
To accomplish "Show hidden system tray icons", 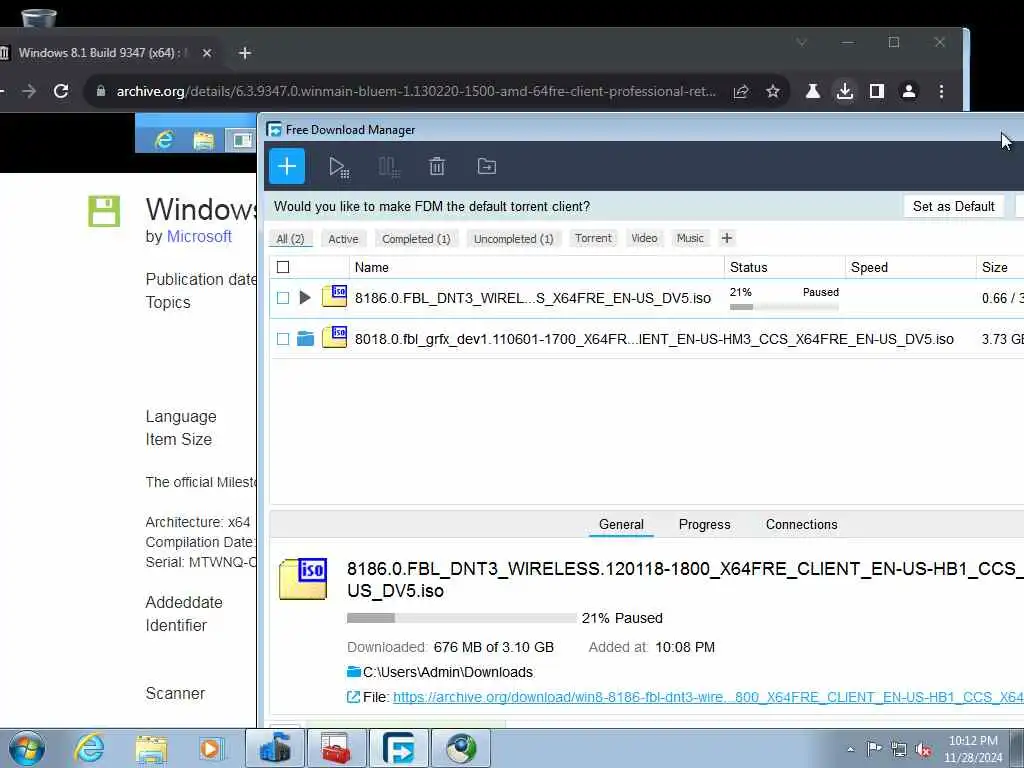I will (x=850, y=749).
